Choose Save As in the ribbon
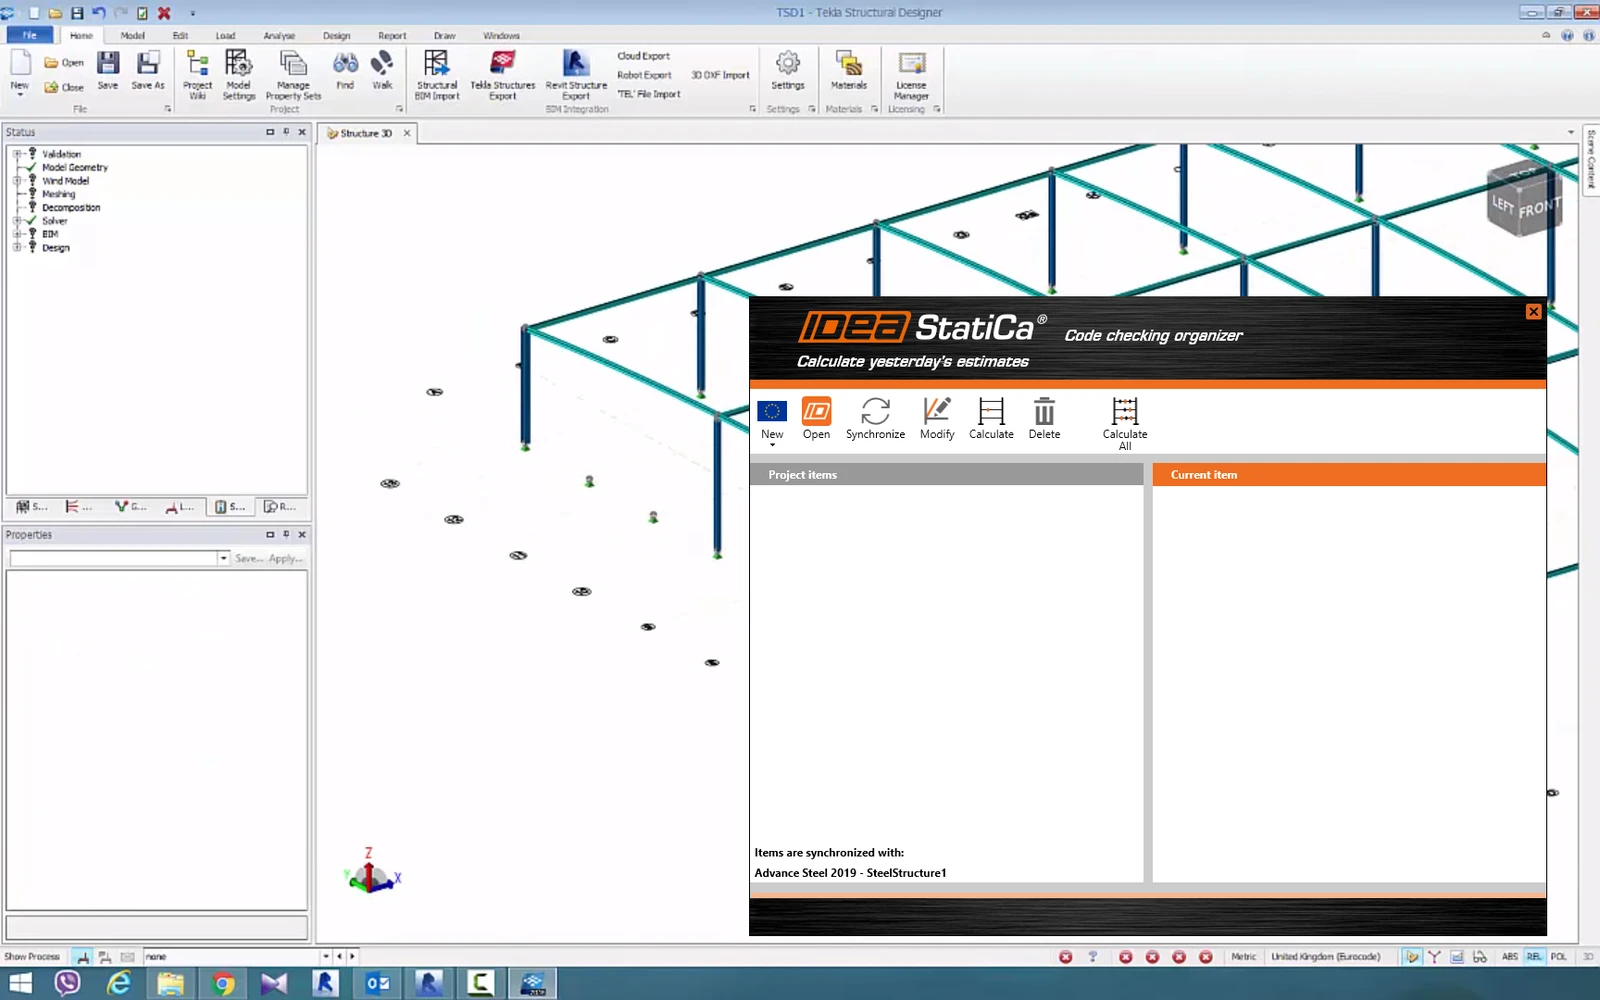The width and height of the screenshot is (1600, 1000). [148, 70]
